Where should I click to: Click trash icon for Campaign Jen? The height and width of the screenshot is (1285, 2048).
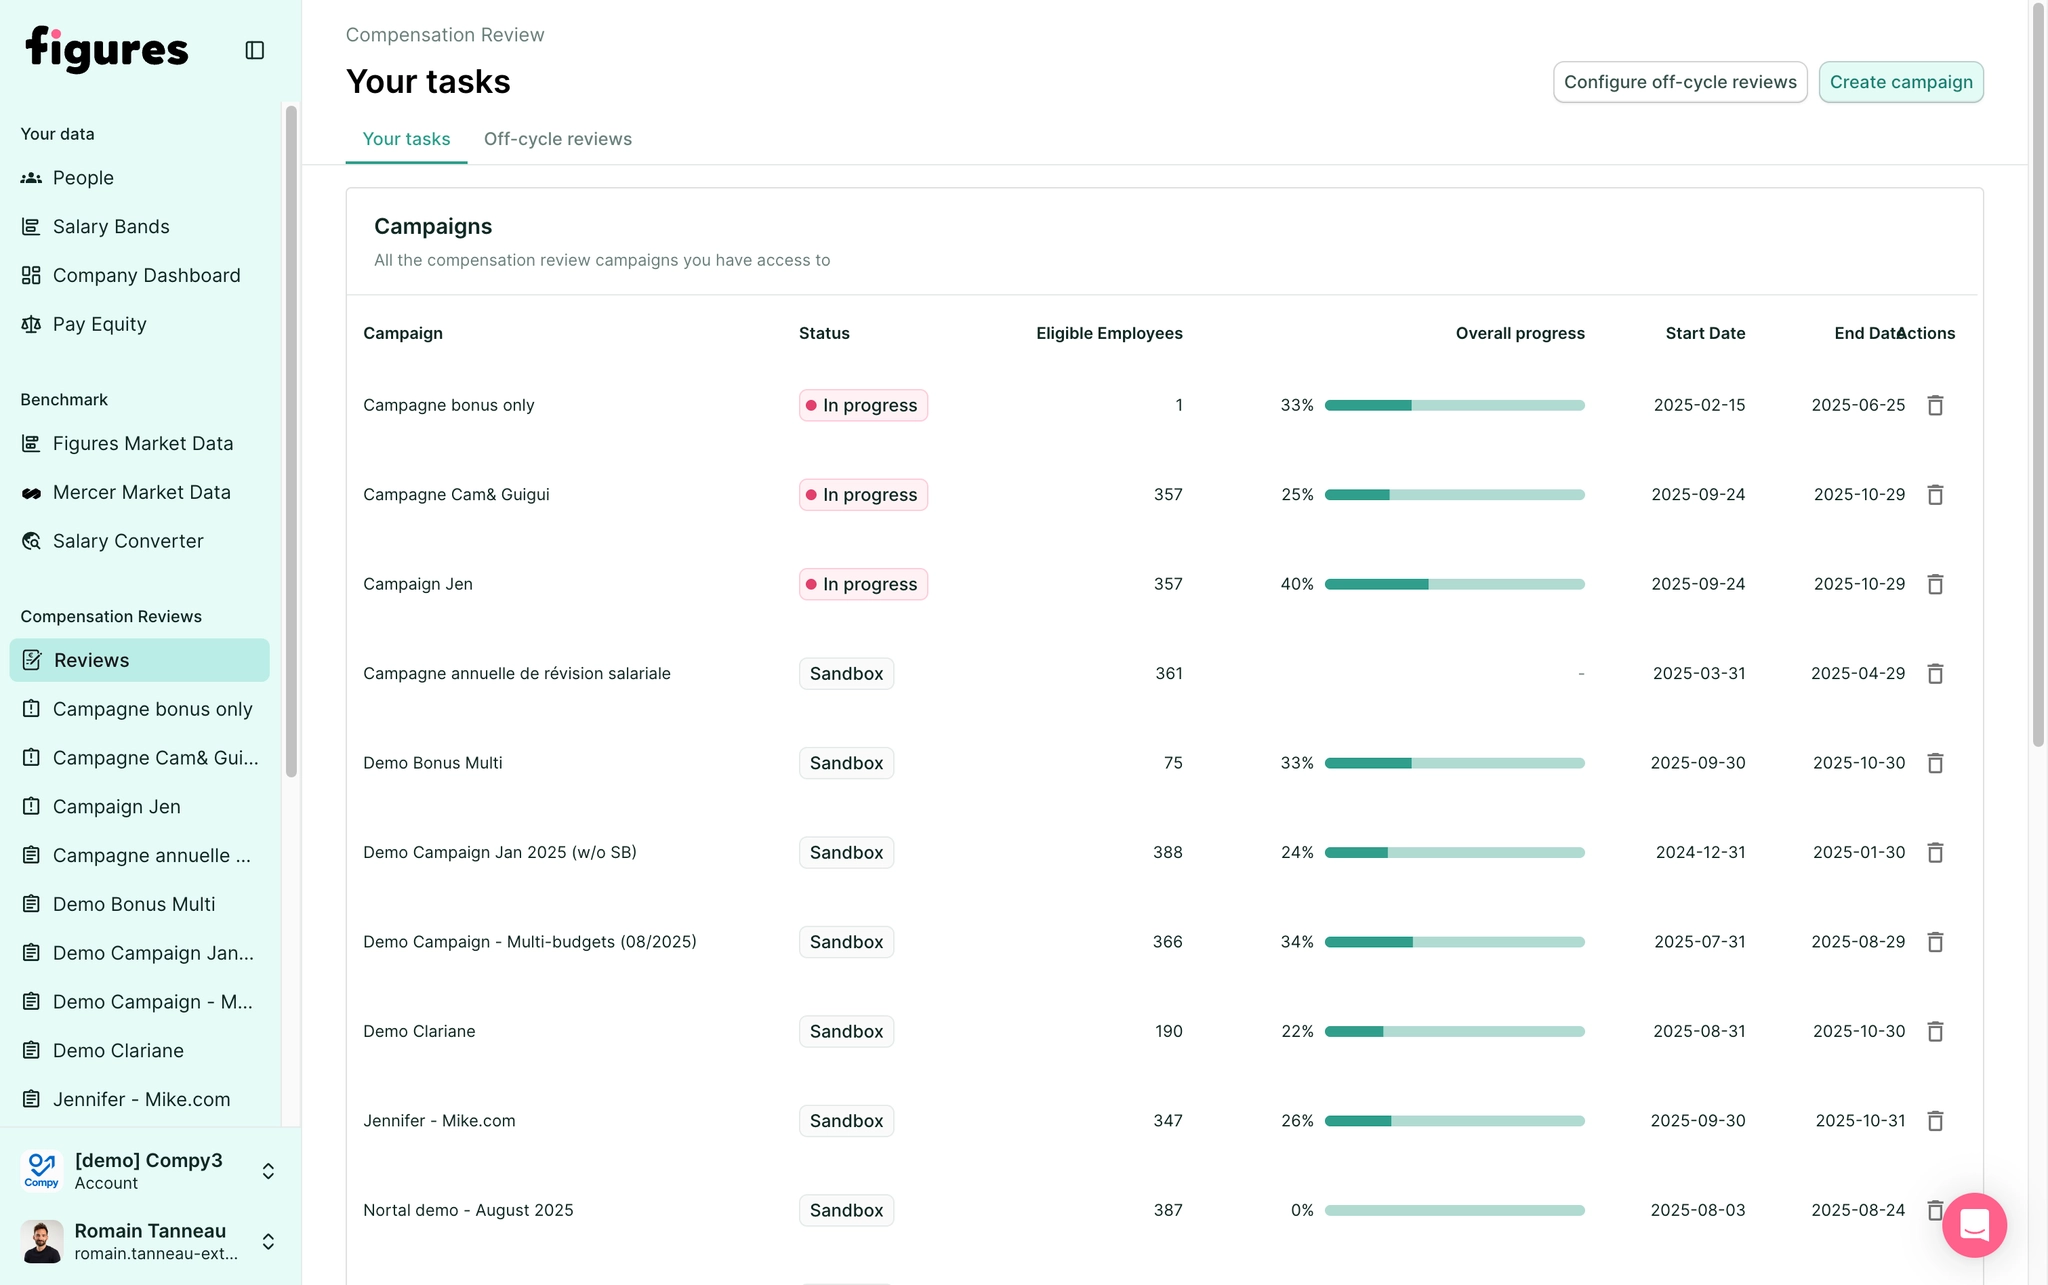pos(1935,584)
